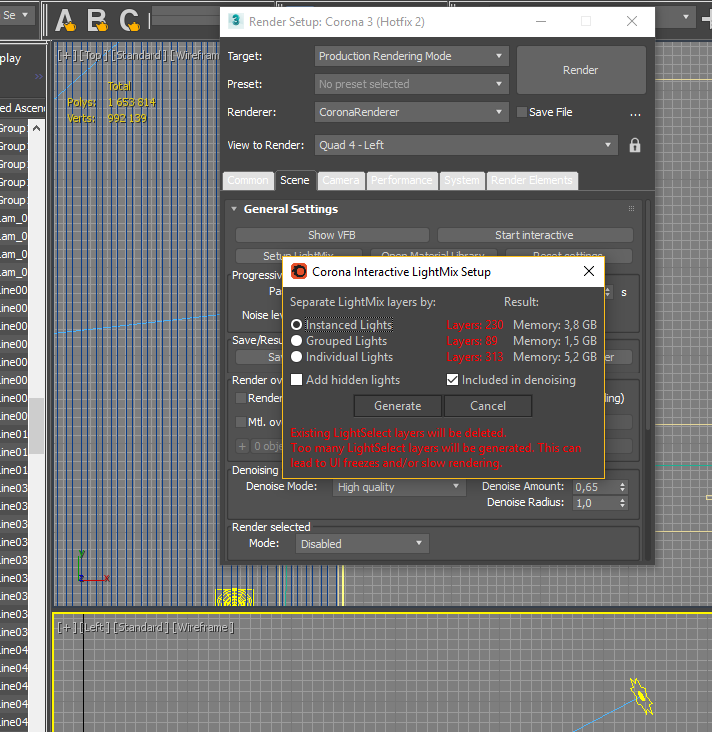Click the lock icon beside View to Render

pos(634,145)
